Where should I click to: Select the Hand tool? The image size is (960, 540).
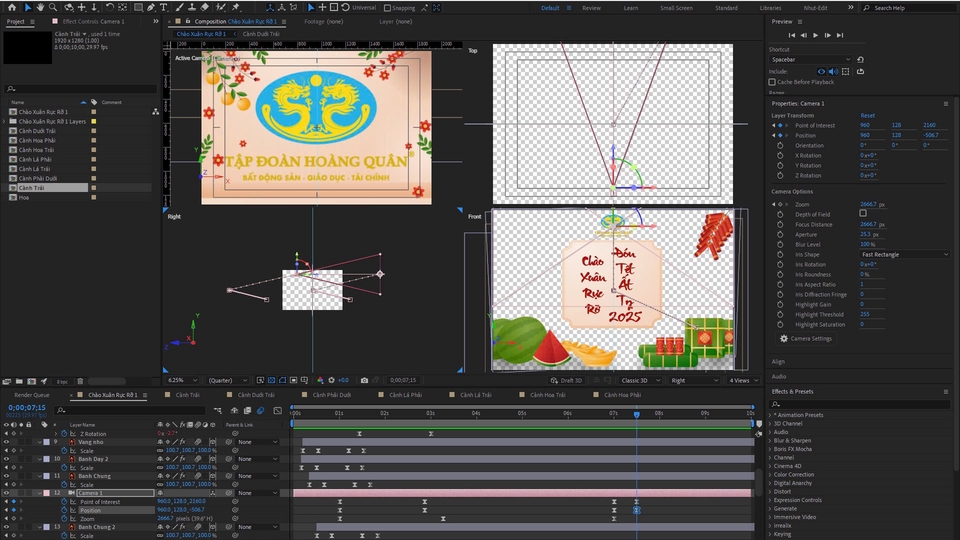pos(40,7)
